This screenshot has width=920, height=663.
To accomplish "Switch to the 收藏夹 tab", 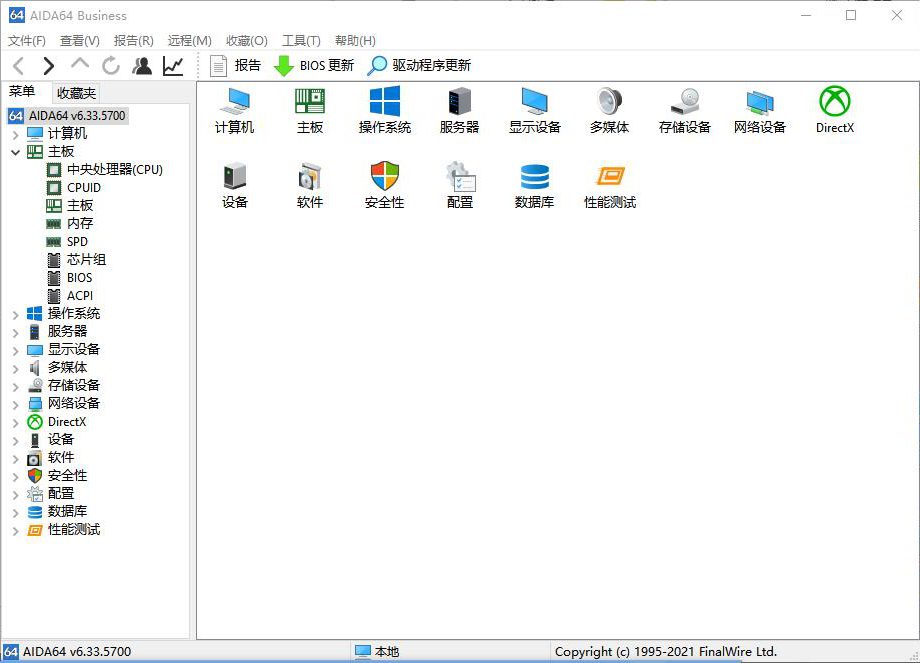I will click(x=76, y=93).
